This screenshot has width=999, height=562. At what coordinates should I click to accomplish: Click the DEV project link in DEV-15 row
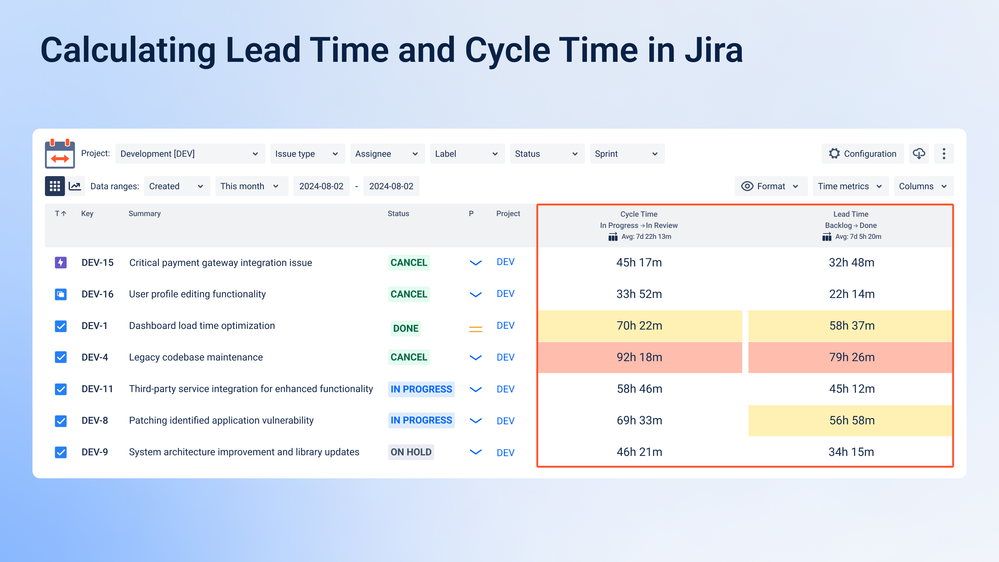coord(505,262)
